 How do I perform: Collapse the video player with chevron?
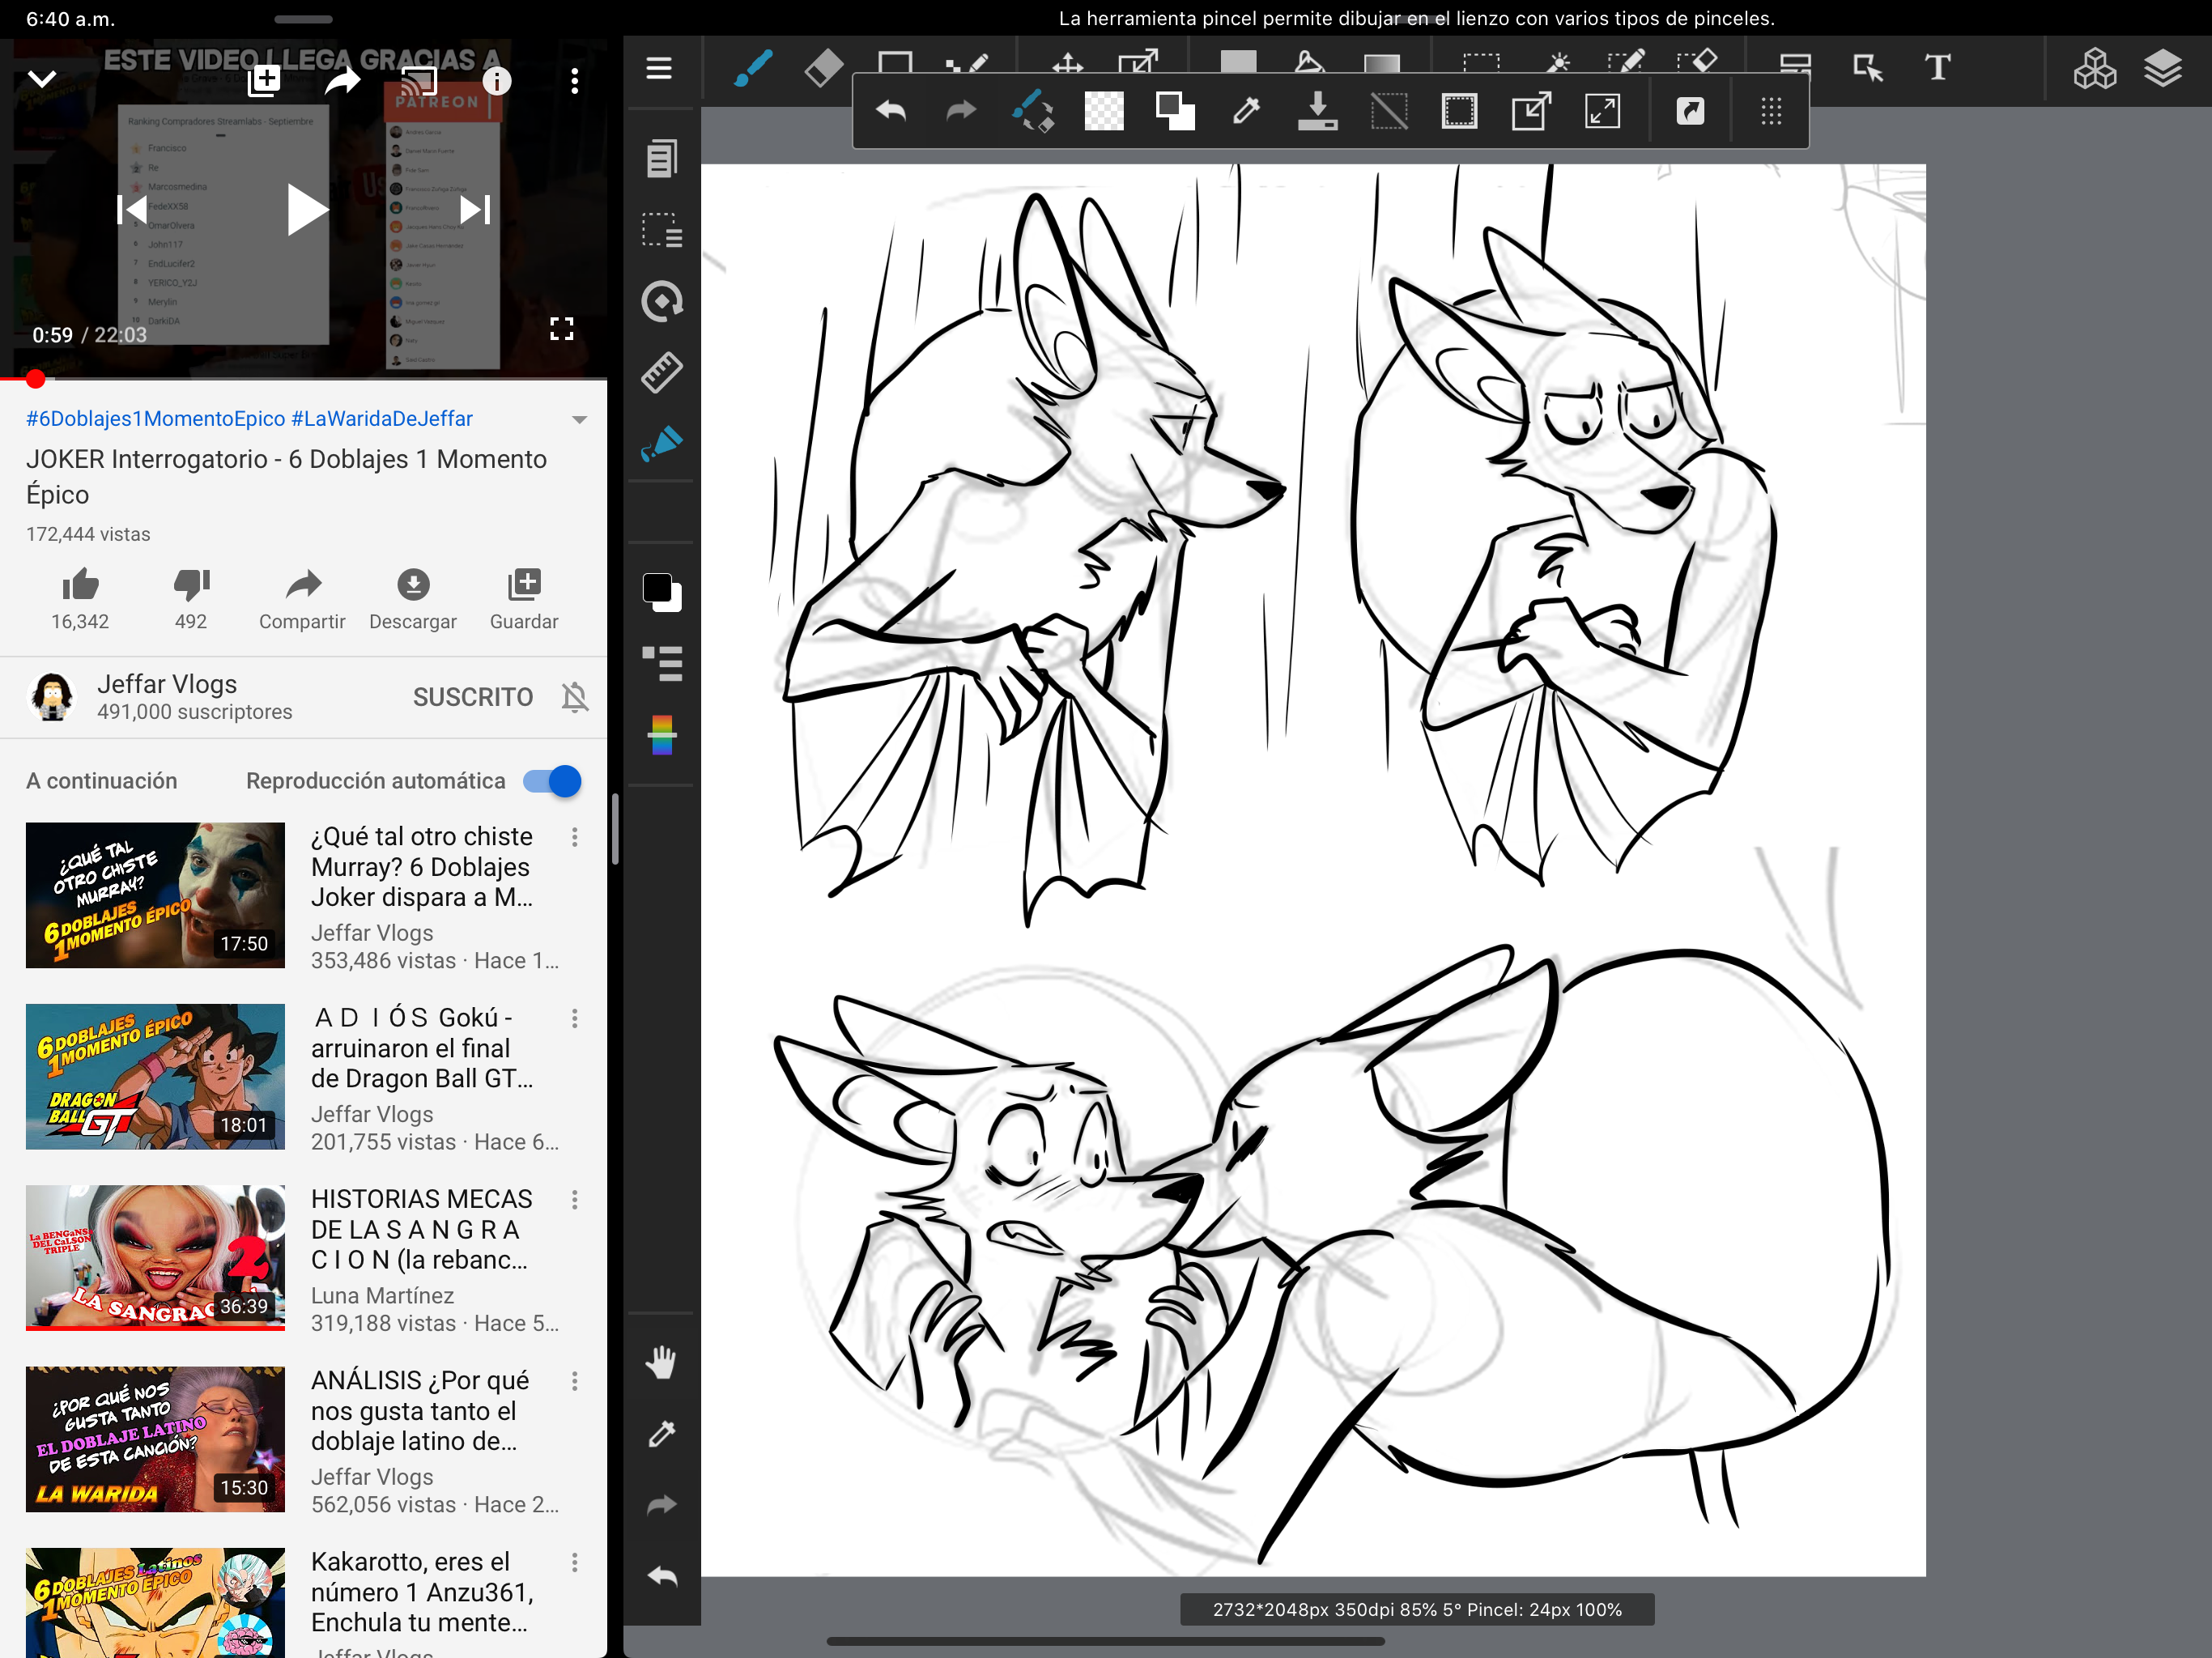42,79
